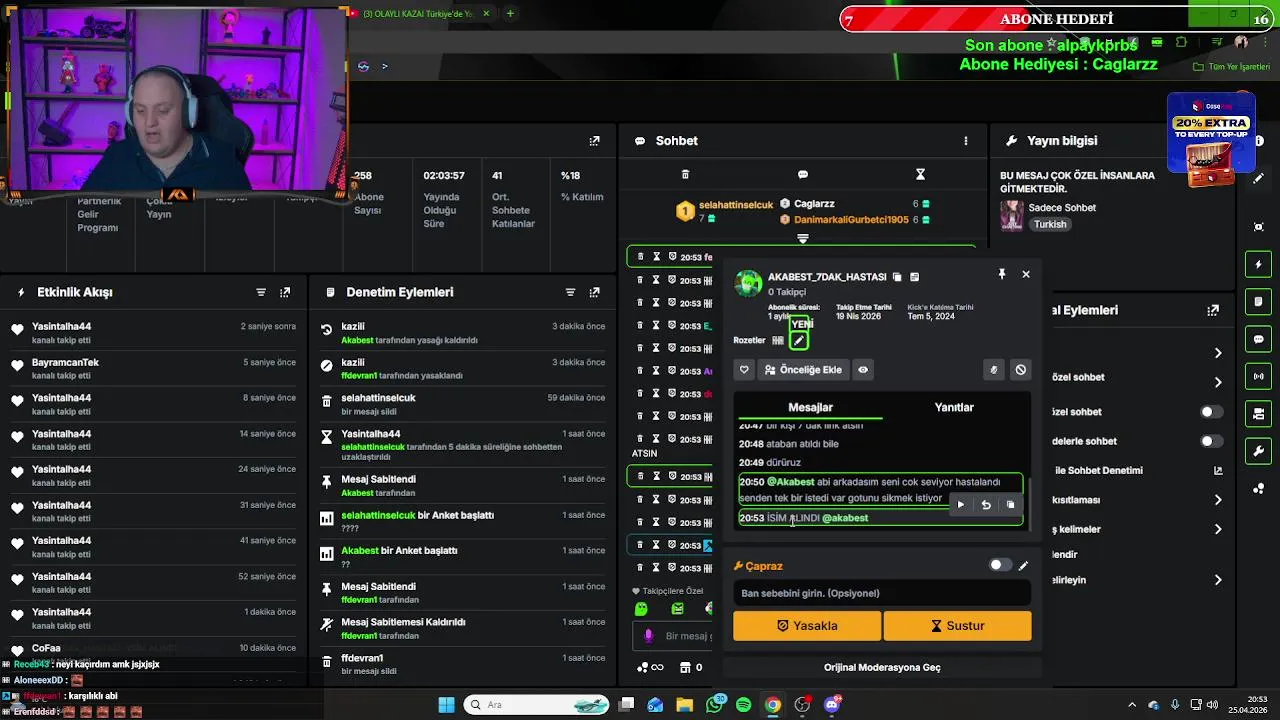Click the block circle icon in the user card
This screenshot has width=1280, height=720.
coord(1020,370)
